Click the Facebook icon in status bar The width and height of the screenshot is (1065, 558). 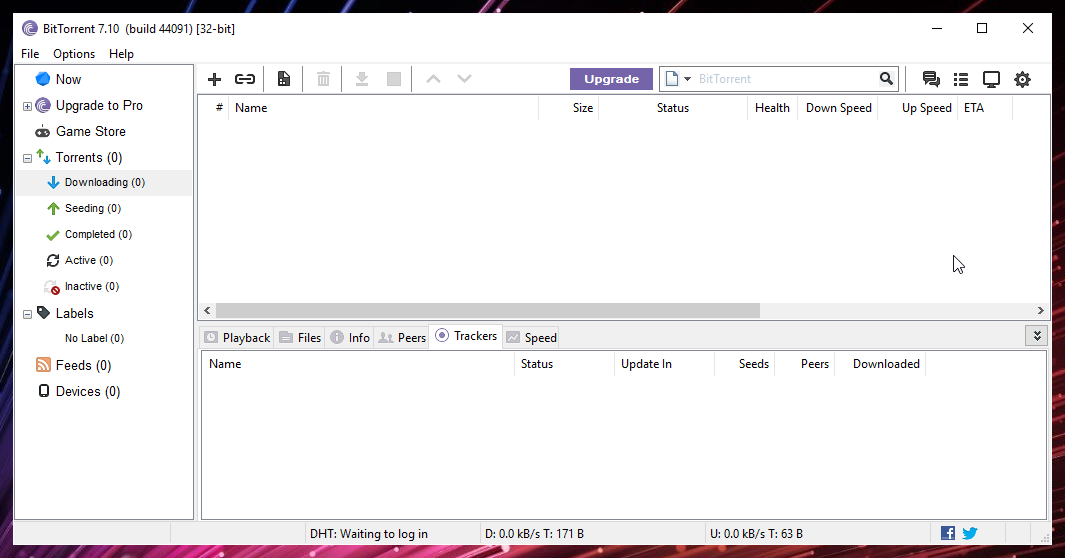click(x=948, y=534)
